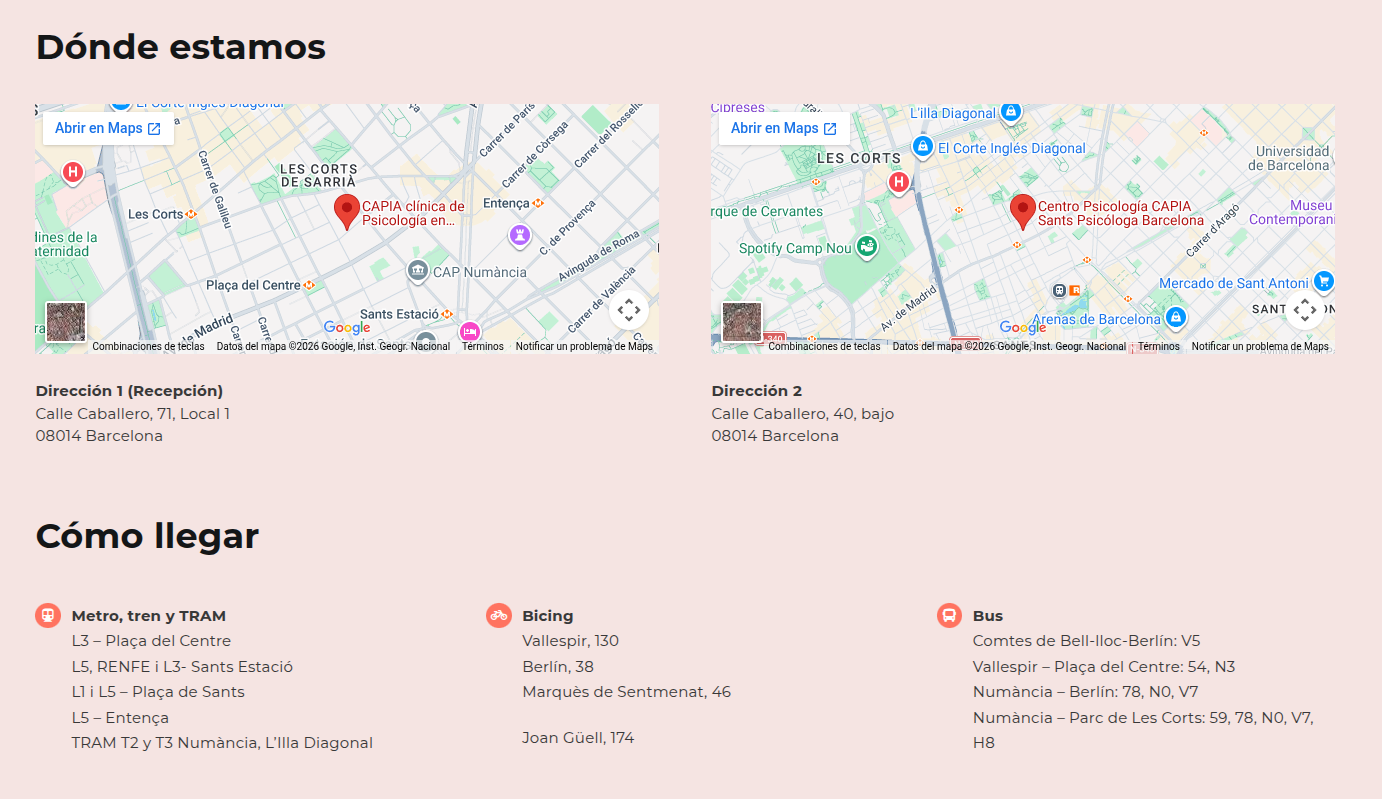Click the L5, RENFE i L3- Sants Estació line
Viewport: 1382px width, 799px height.
click(x=182, y=667)
